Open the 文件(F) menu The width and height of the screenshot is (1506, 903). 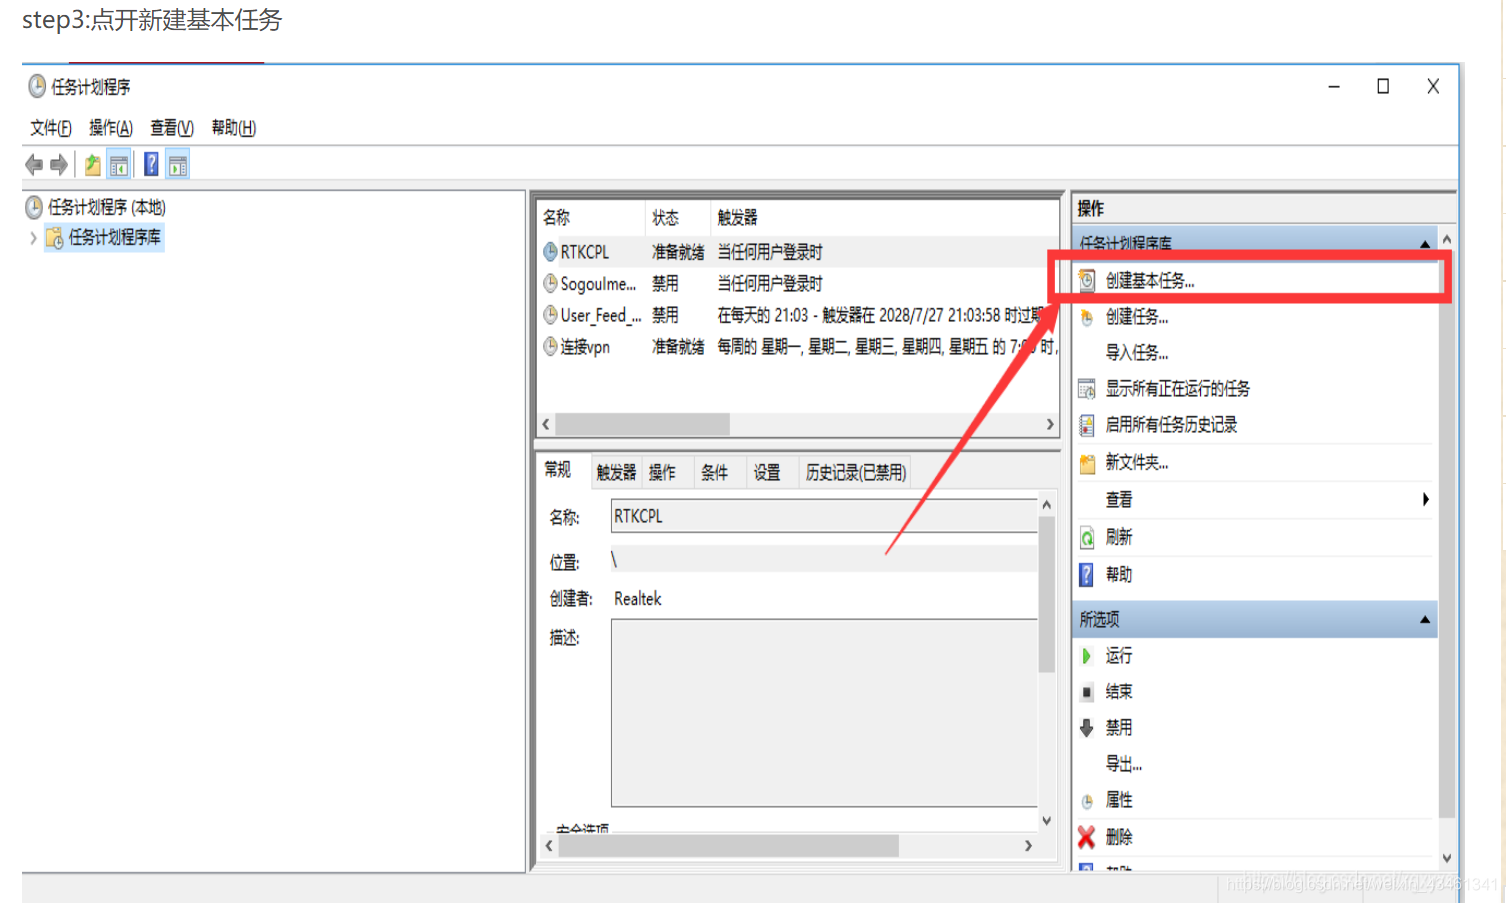click(x=51, y=128)
